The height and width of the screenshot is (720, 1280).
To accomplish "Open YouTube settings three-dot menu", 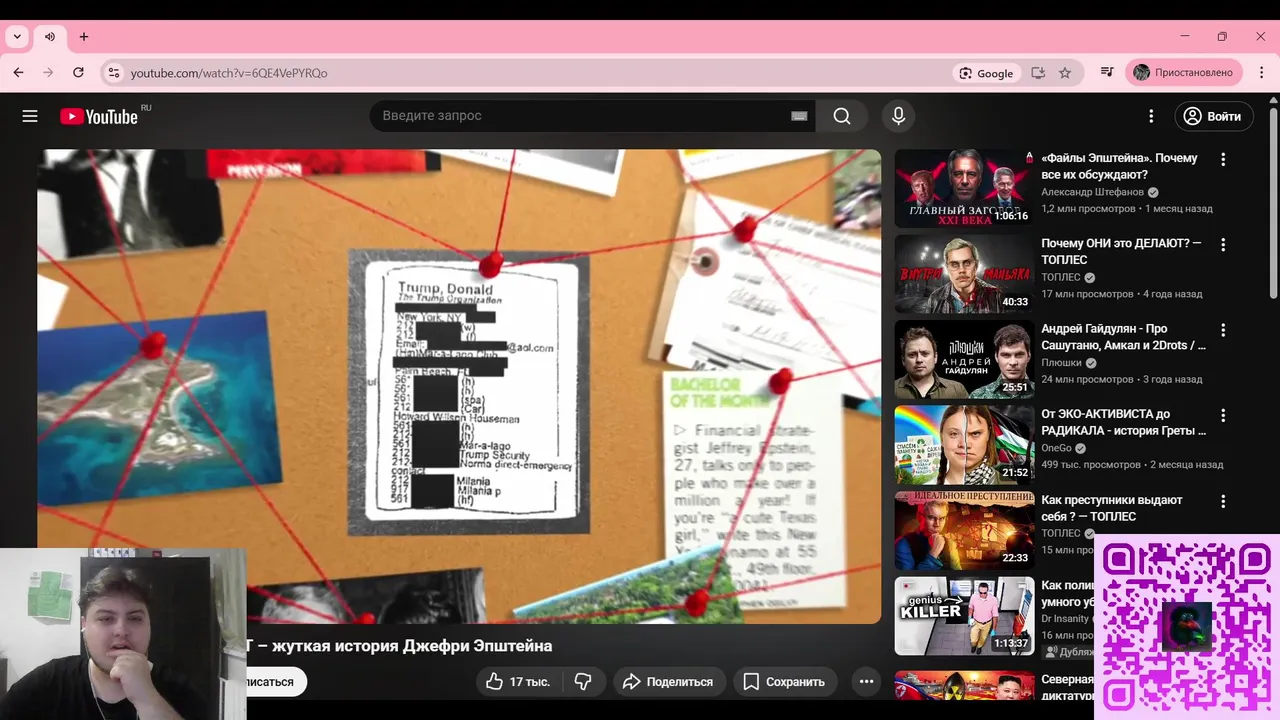I will (1151, 116).
